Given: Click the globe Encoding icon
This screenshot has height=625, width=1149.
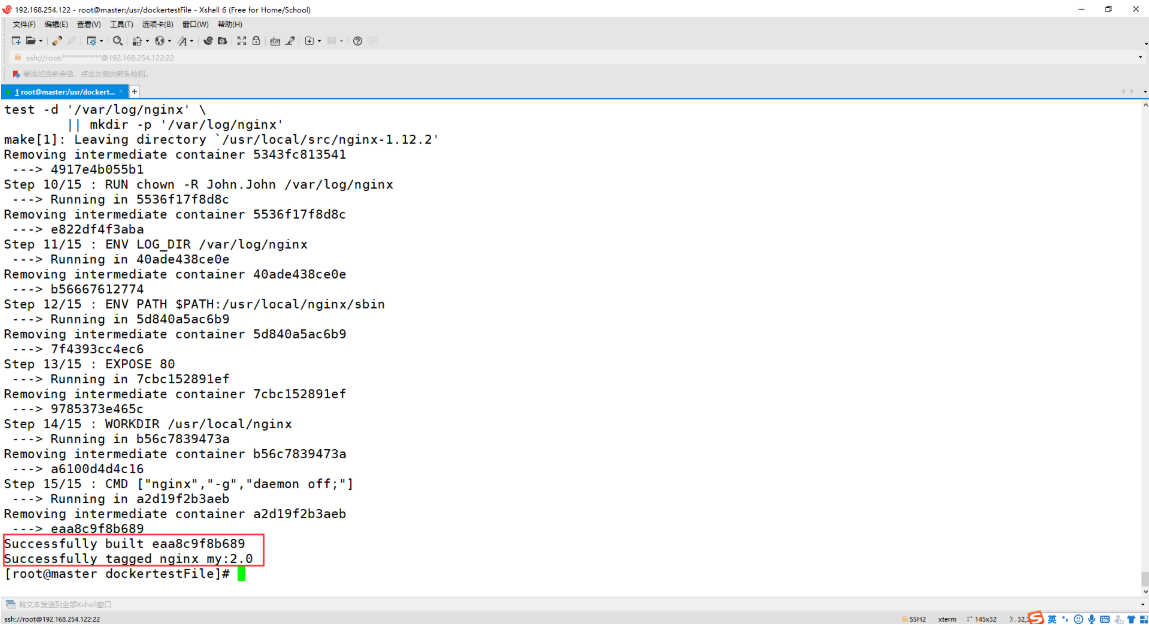Looking at the screenshot, I should pyautogui.click(x=159, y=41).
